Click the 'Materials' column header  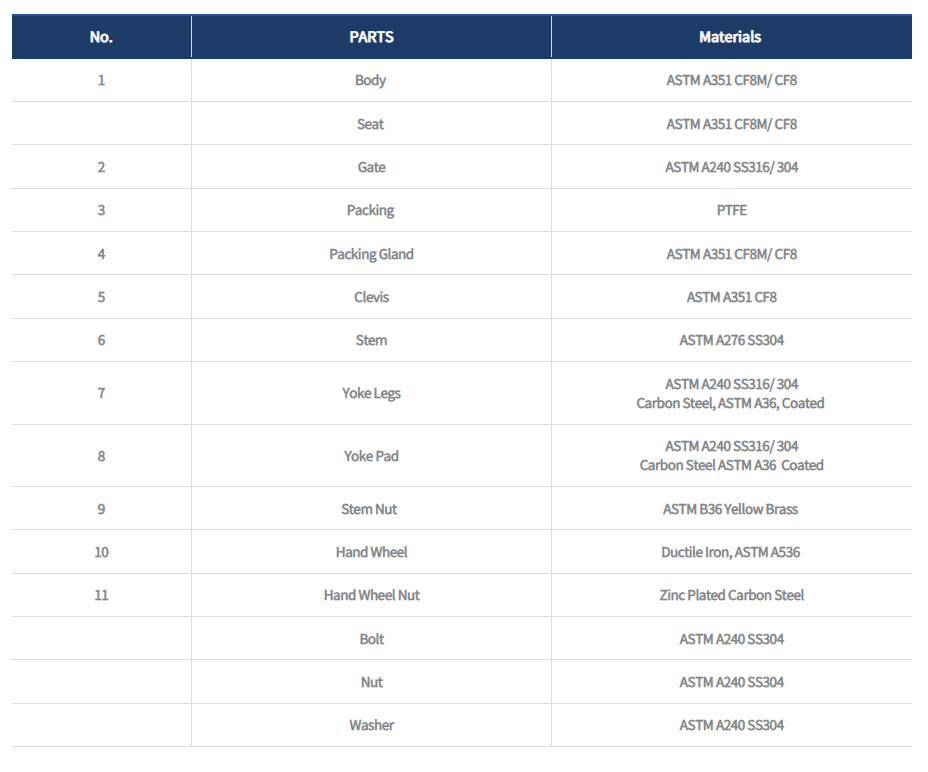click(x=730, y=37)
